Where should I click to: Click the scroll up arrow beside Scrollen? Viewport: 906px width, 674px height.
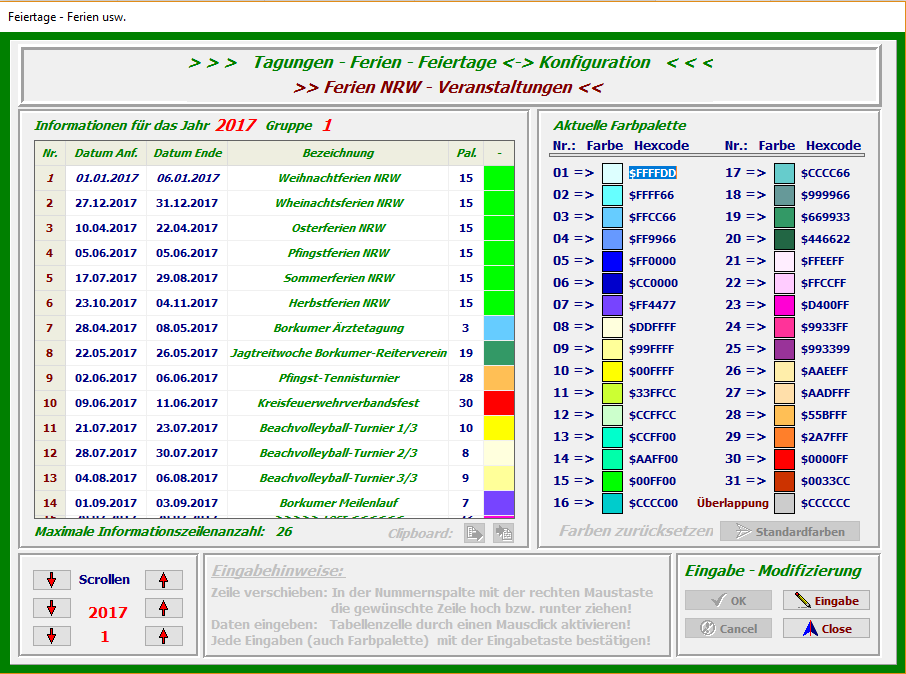(163, 580)
